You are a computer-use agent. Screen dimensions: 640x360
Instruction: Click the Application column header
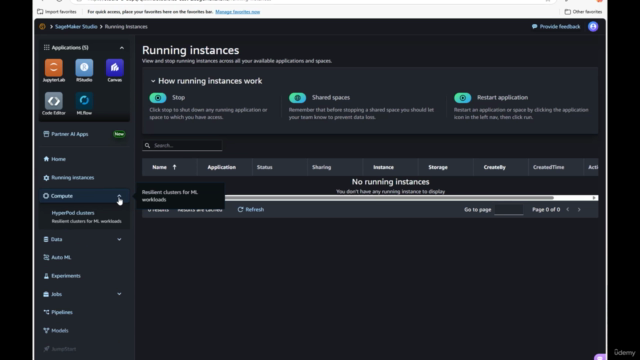pyautogui.click(x=222, y=167)
